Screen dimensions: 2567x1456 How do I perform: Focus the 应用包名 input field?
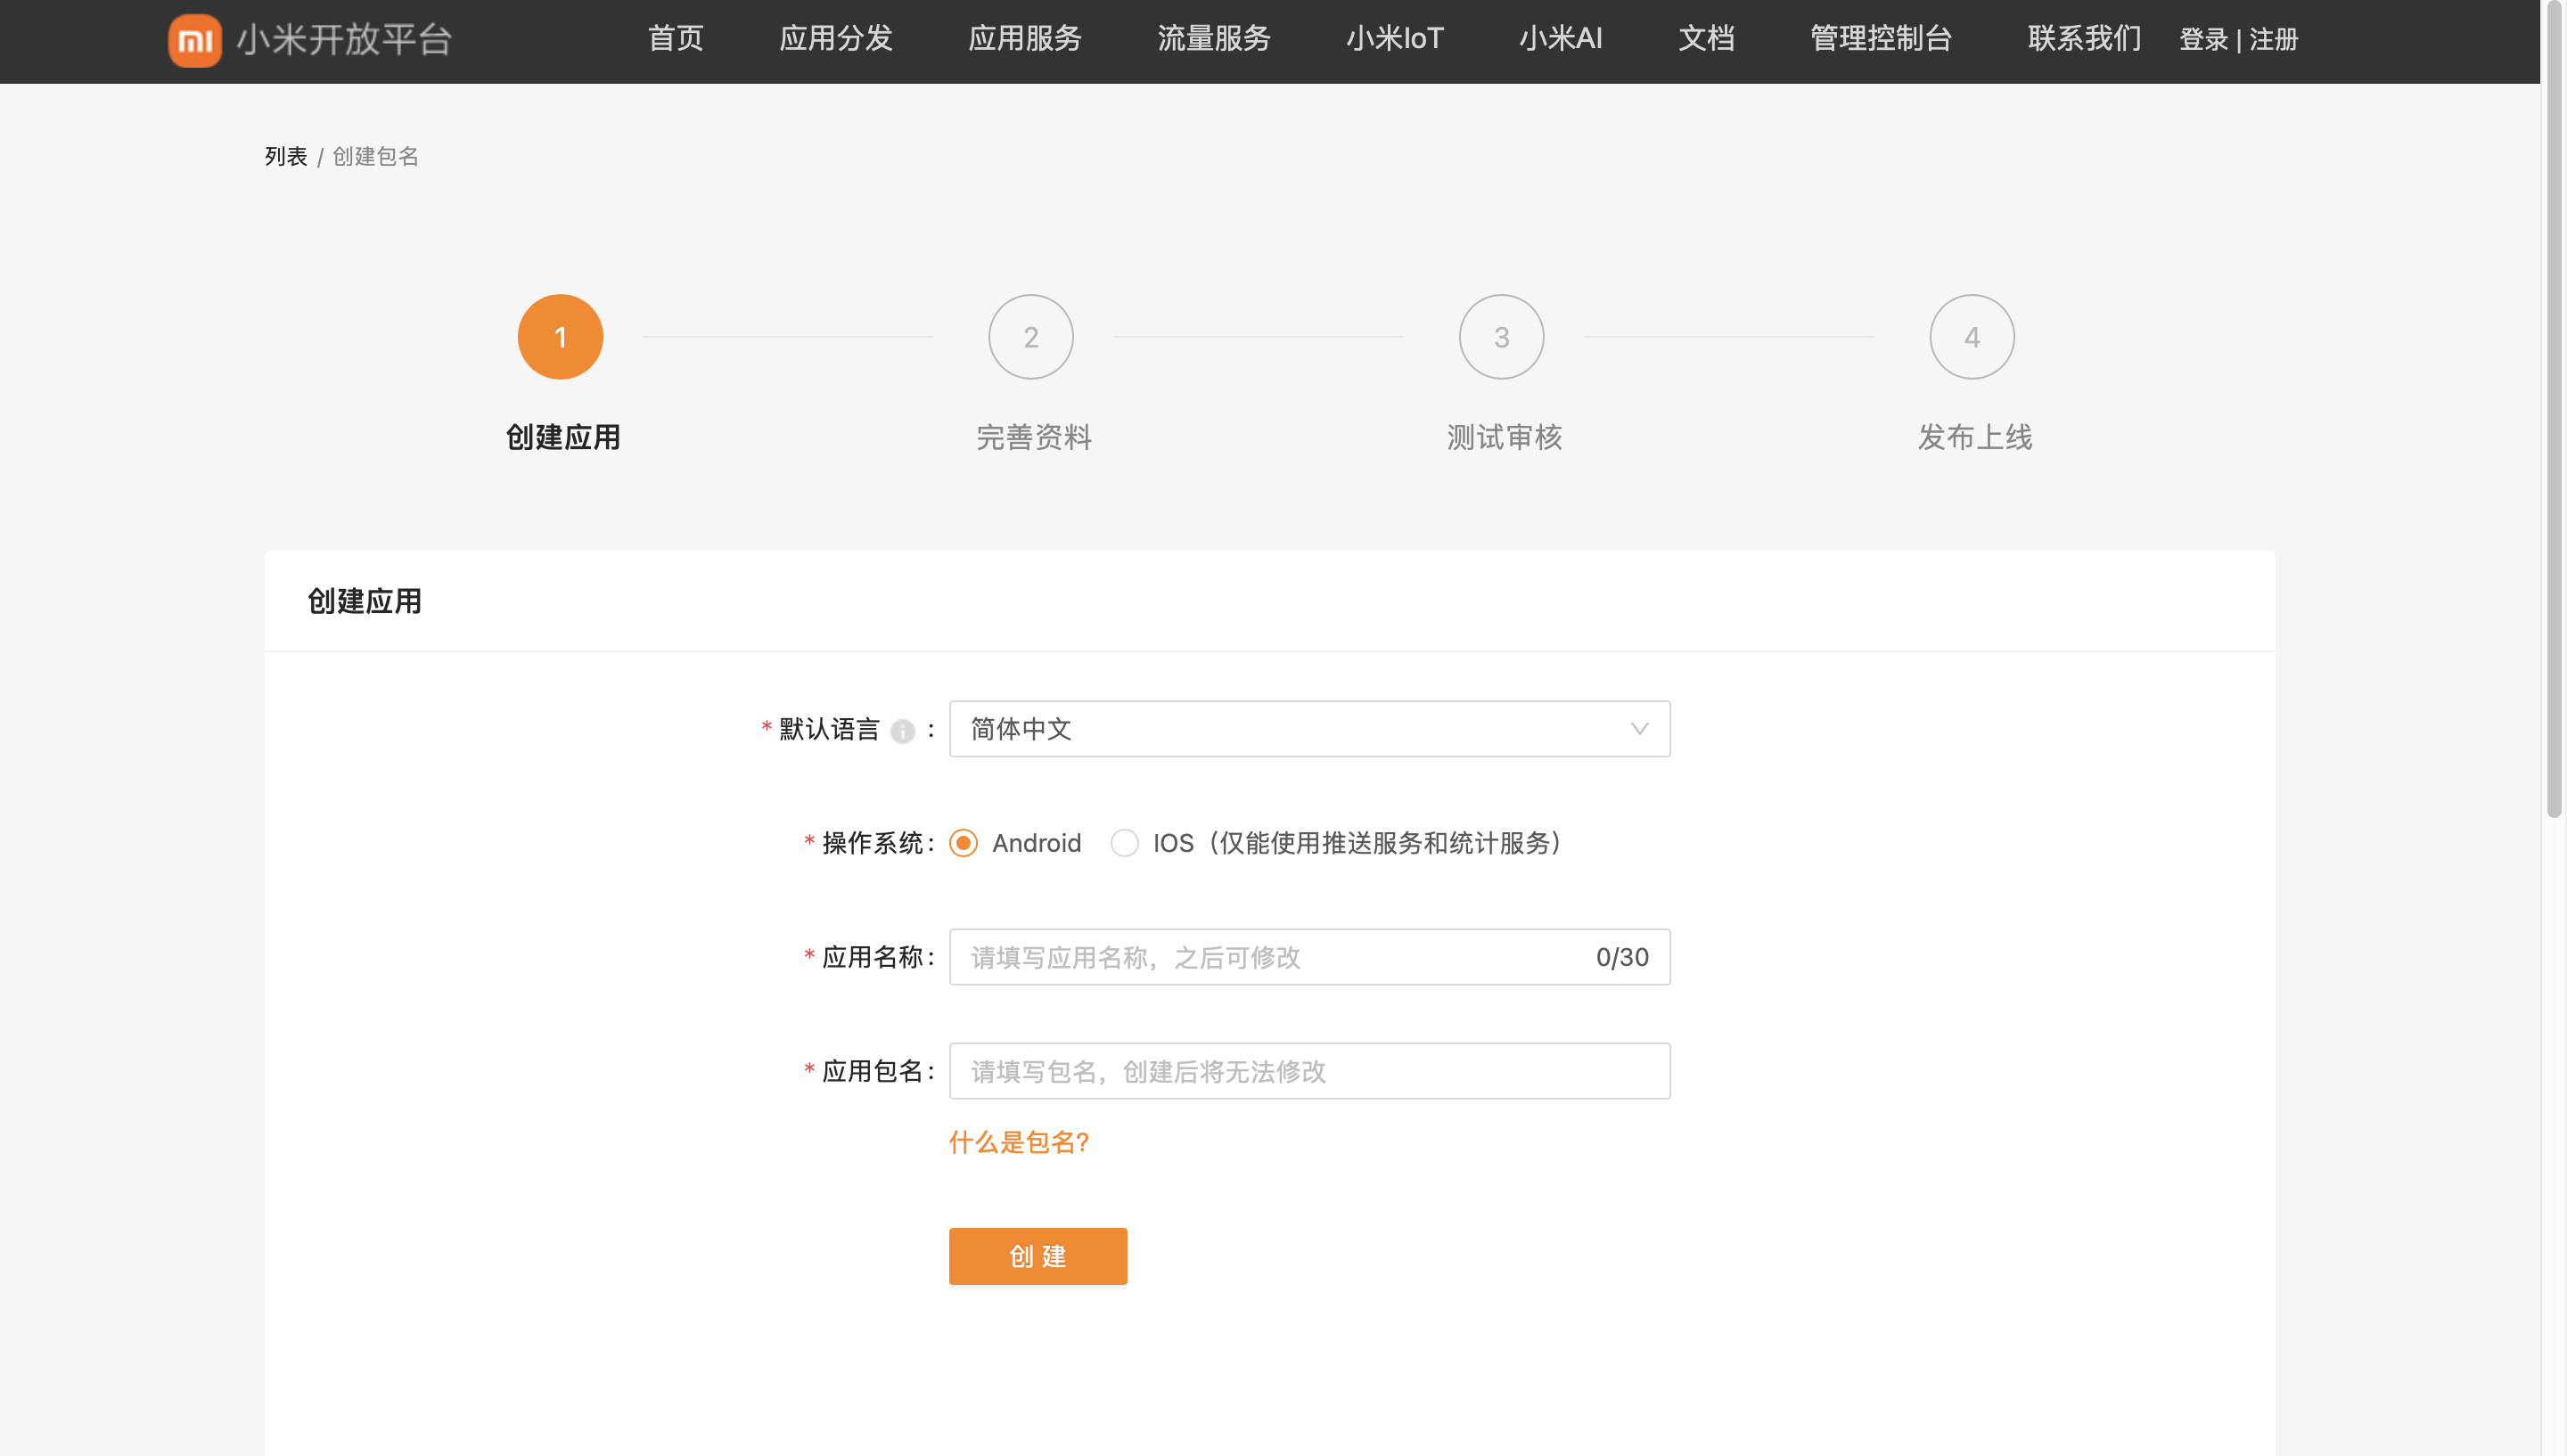[x=1309, y=1071]
